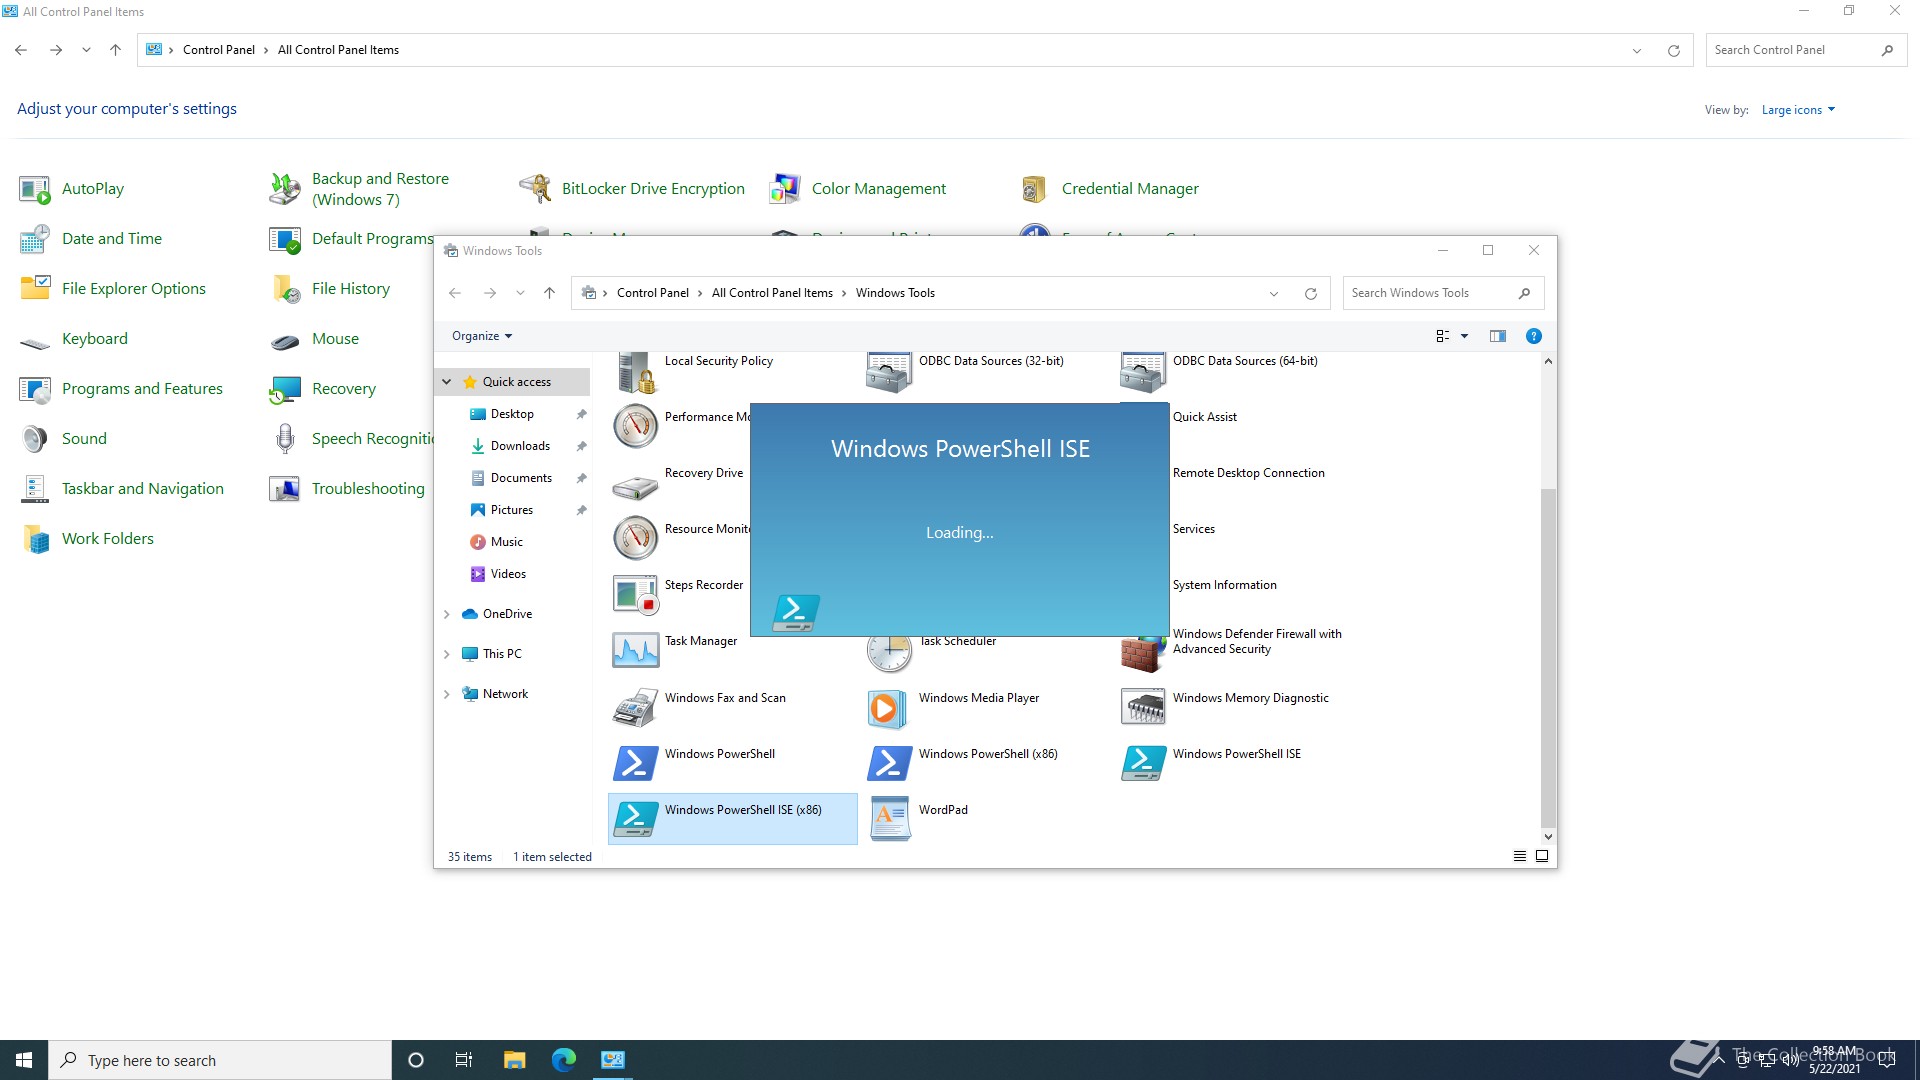Viewport: 1920px width, 1080px height.
Task: Select Pictures in the navigation pane
Action: pos(512,510)
